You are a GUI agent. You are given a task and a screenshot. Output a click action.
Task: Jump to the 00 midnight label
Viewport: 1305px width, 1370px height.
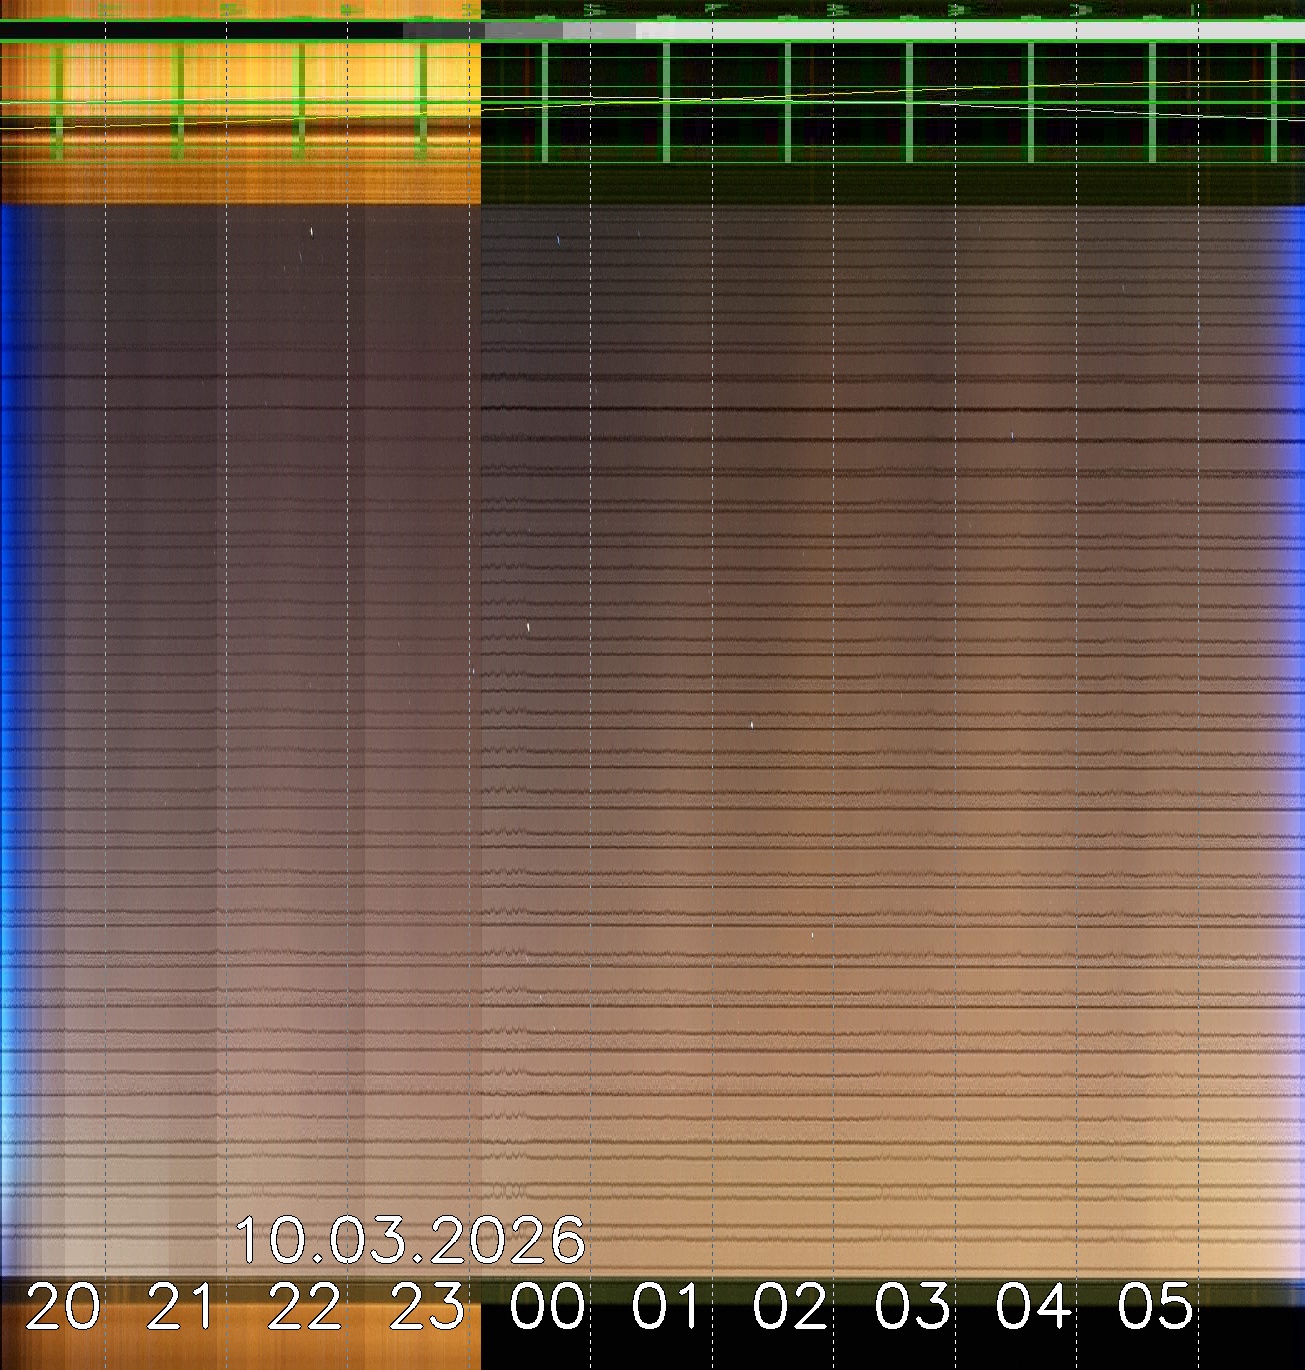click(547, 1306)
